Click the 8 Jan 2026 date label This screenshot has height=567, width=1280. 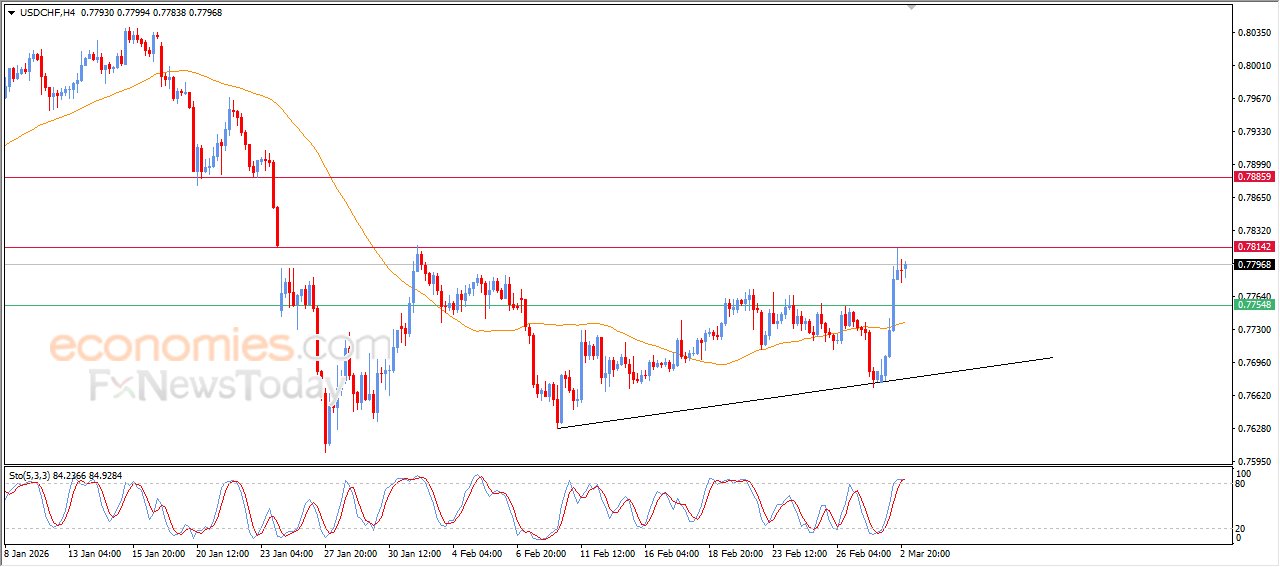[x=26, y=553]
